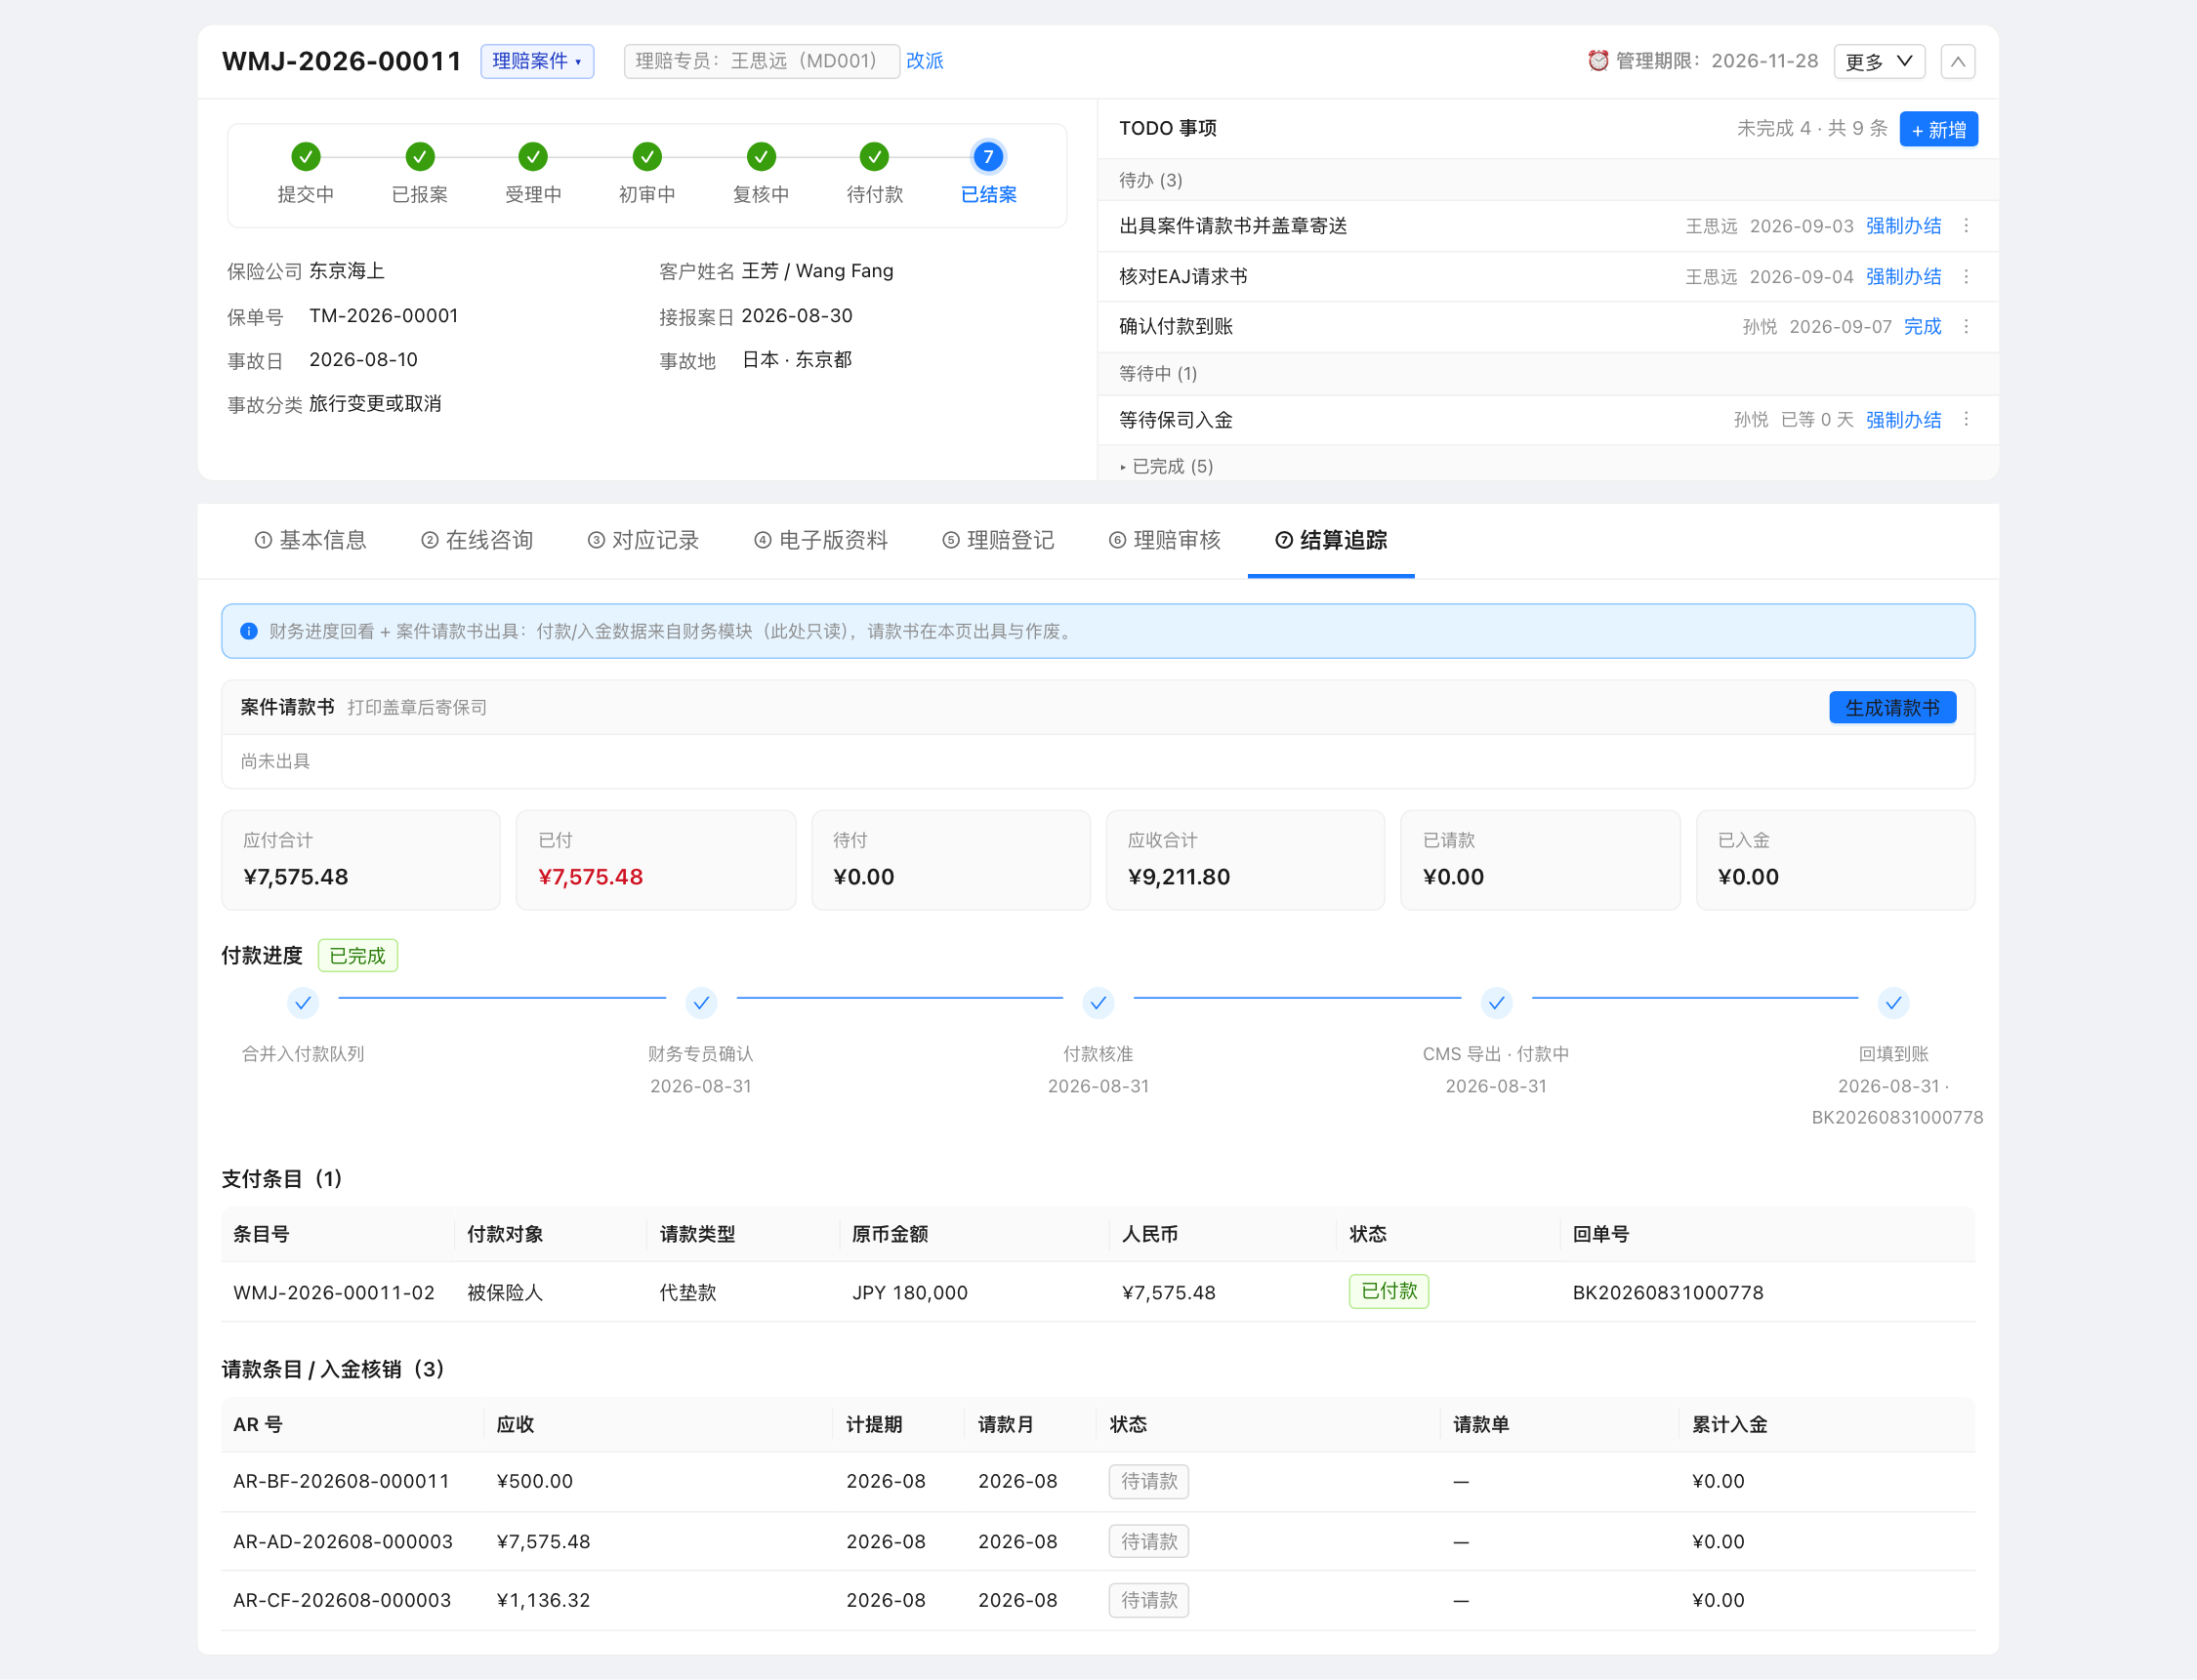Switch to the 理赔登记 tab
Image resolution: width=2197 pixels, height=1680 pixels.
click(998, 540)
